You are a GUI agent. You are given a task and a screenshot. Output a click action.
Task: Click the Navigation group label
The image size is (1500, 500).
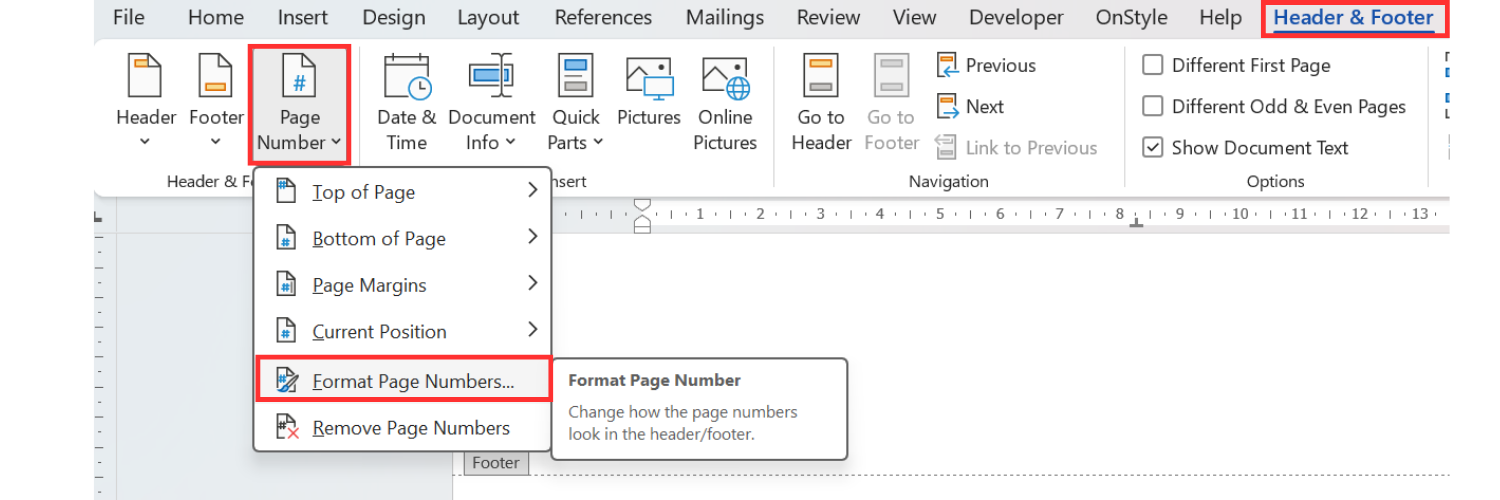tap(948, 181)
